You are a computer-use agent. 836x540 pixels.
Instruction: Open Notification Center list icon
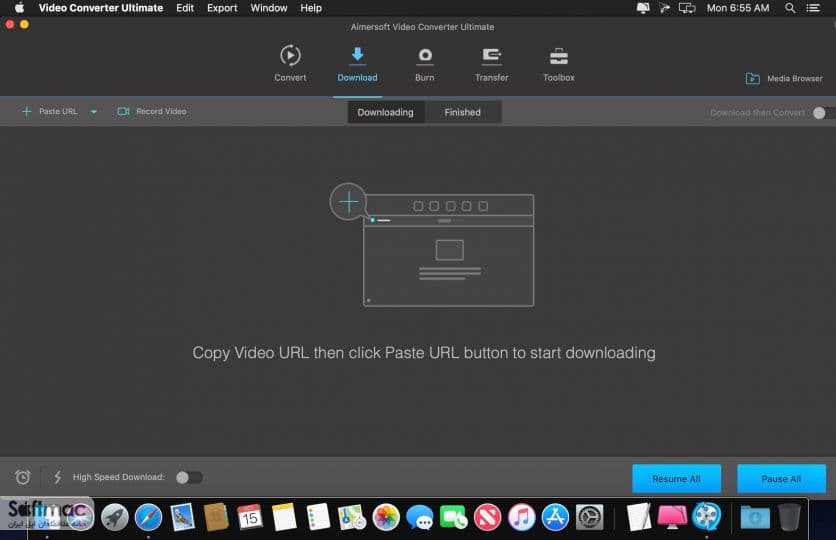click(813, 8)
